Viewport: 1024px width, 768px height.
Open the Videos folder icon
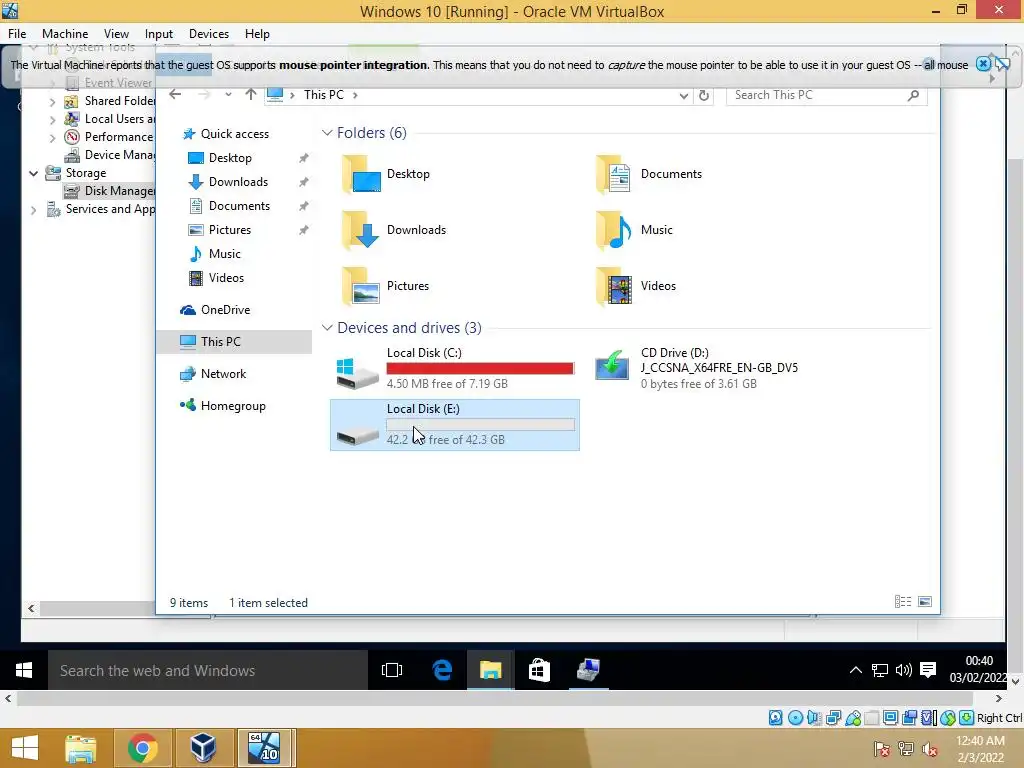click(614, 286)
